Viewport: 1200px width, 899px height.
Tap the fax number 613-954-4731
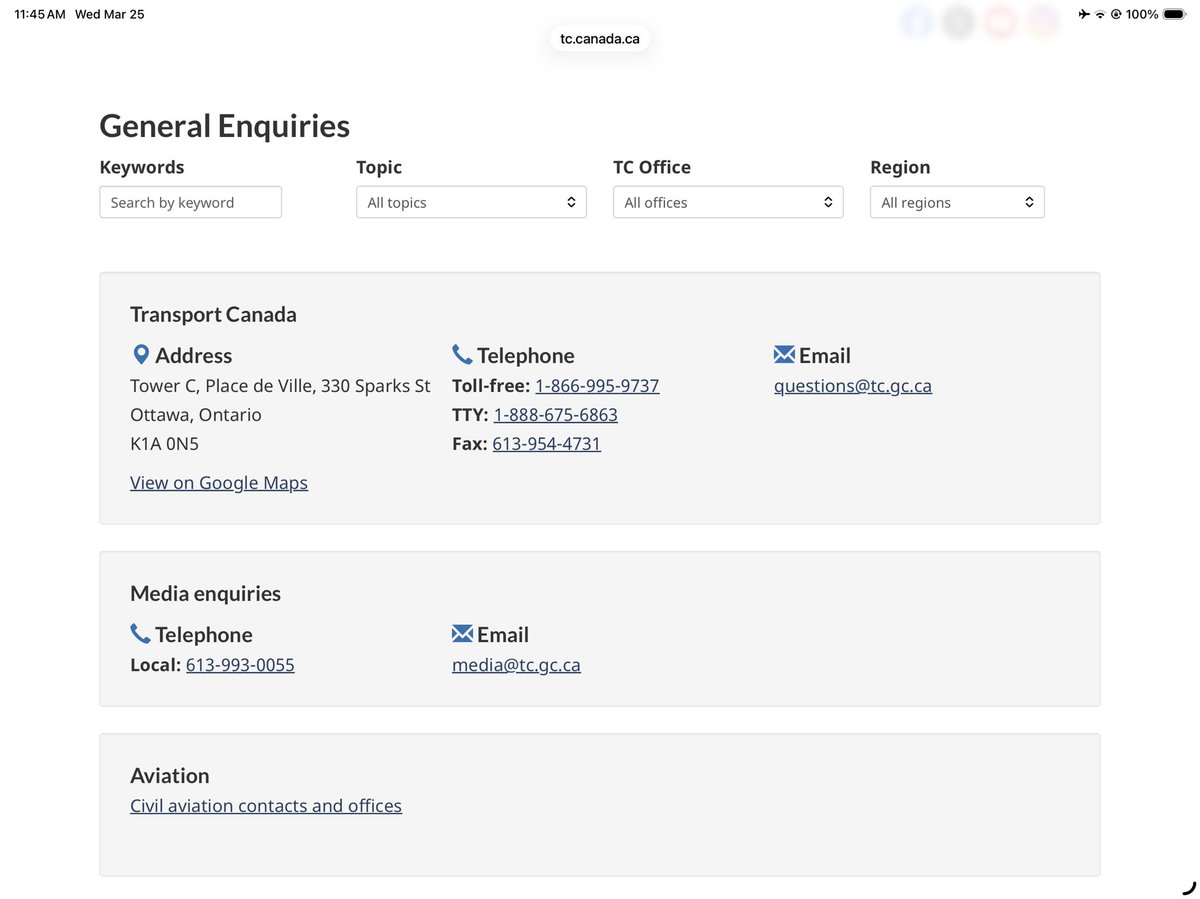[547, 444]
